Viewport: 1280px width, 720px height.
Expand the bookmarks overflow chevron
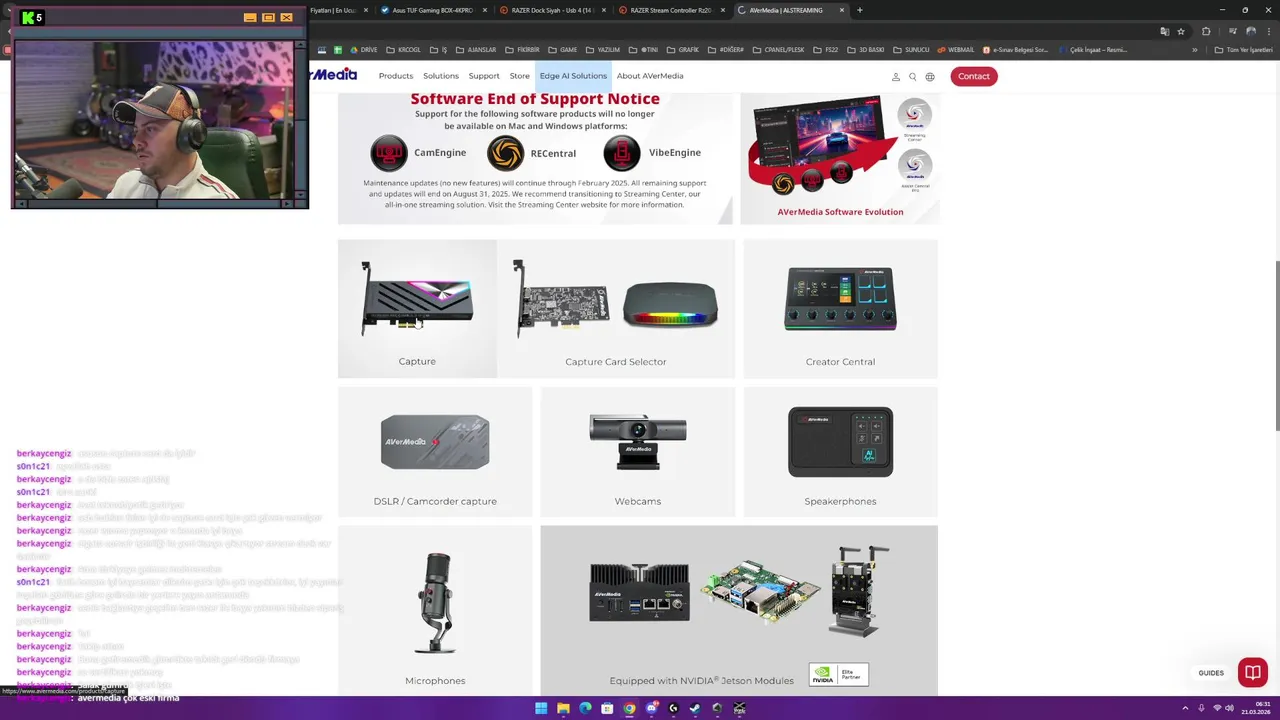1194,50
